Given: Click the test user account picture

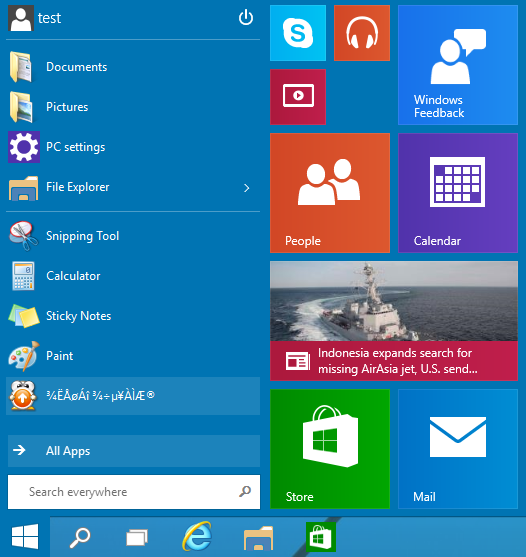Looking at the screenshot, I should pyautogui.click(x=21, y=18).
